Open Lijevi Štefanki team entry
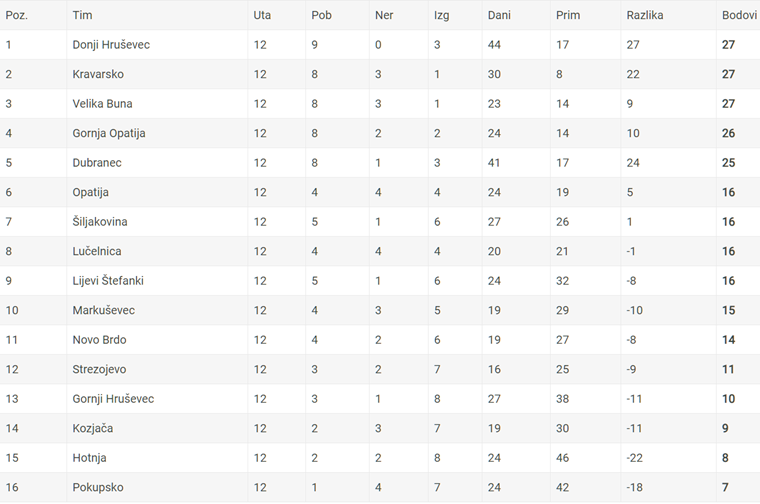The image size is (760, 504). coord(108,281)
